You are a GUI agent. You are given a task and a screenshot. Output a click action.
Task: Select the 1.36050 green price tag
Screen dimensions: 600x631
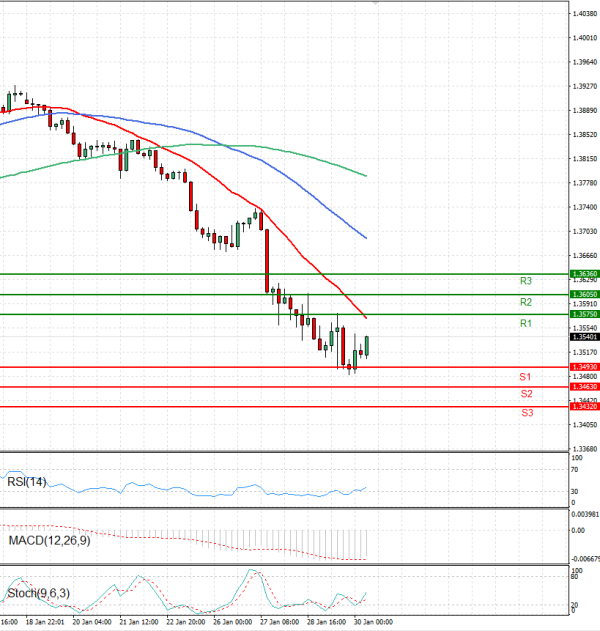(x=584, y=294)
